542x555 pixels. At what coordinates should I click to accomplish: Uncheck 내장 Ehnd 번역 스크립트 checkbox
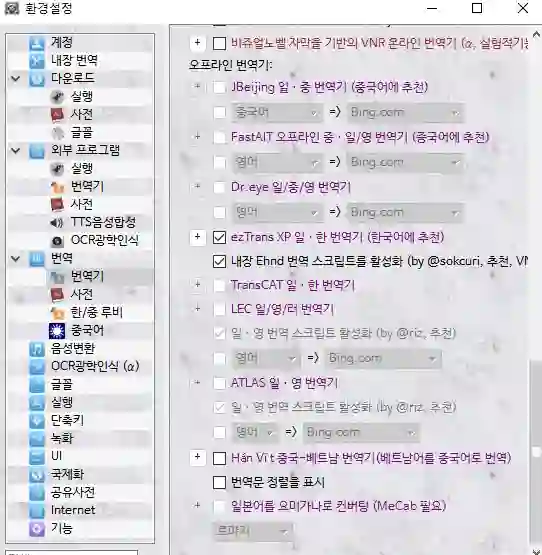219,262
